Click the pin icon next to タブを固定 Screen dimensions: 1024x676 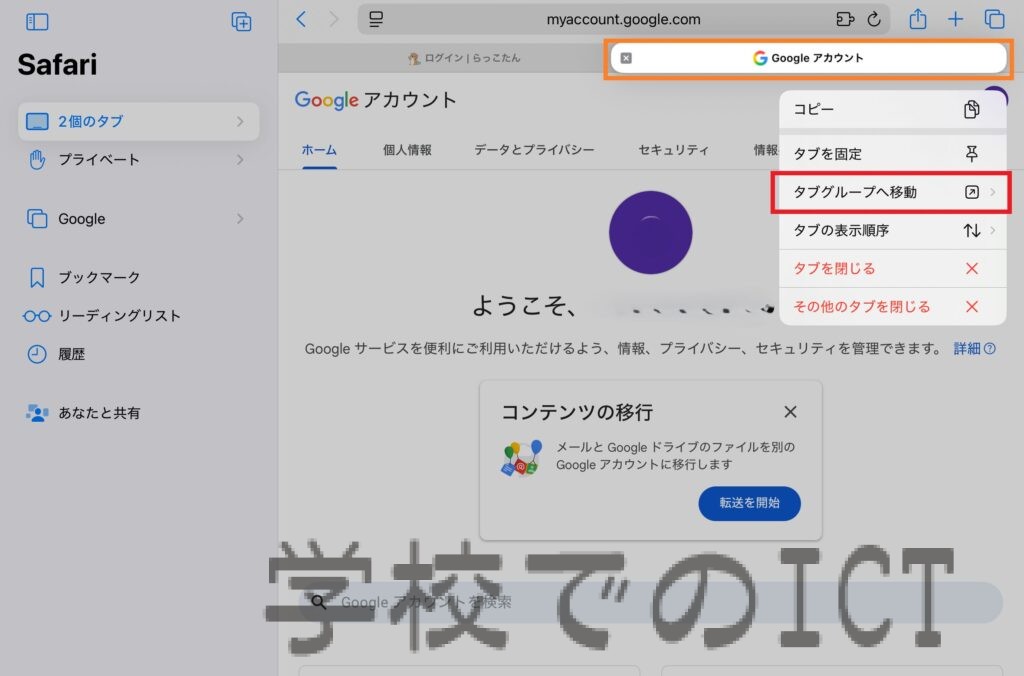972,153
